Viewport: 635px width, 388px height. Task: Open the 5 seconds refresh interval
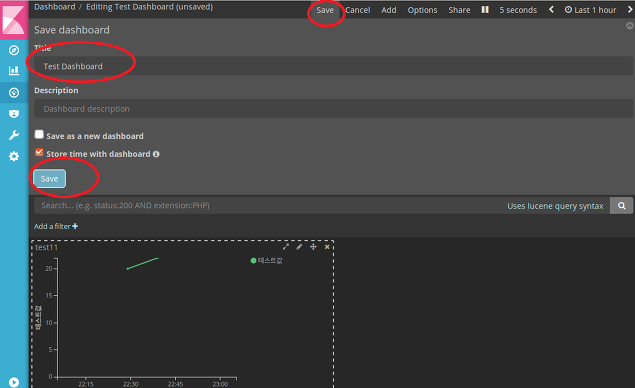(518, 10)
